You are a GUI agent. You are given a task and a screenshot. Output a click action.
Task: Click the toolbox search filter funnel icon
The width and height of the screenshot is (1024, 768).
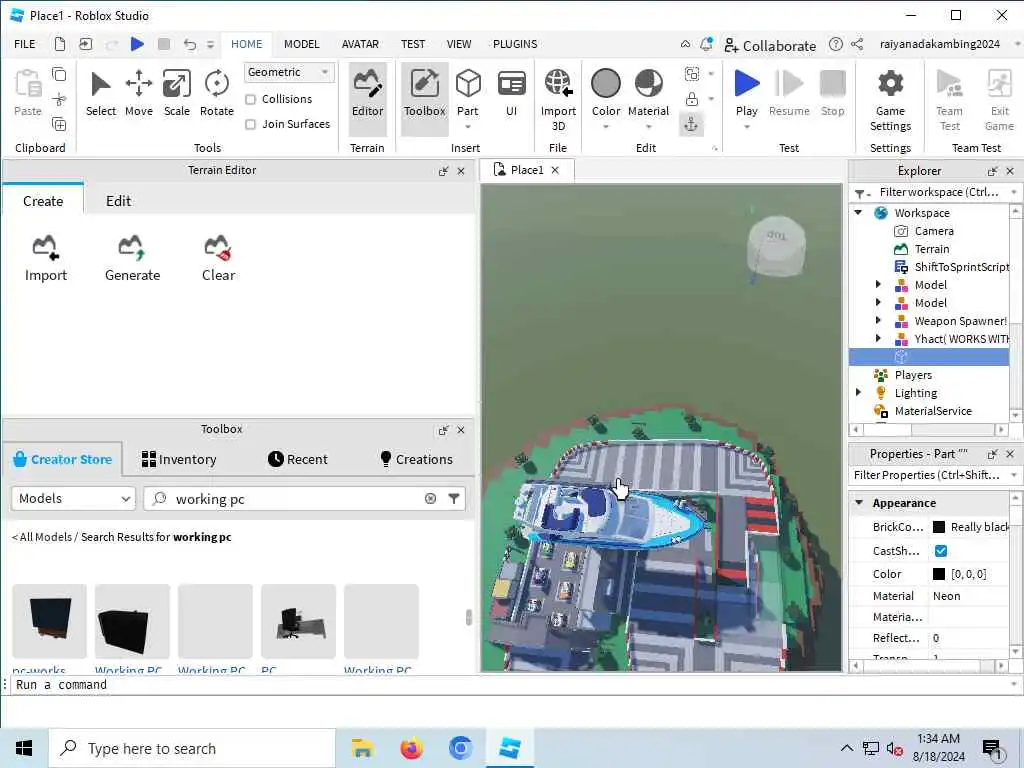click(454, 498)
